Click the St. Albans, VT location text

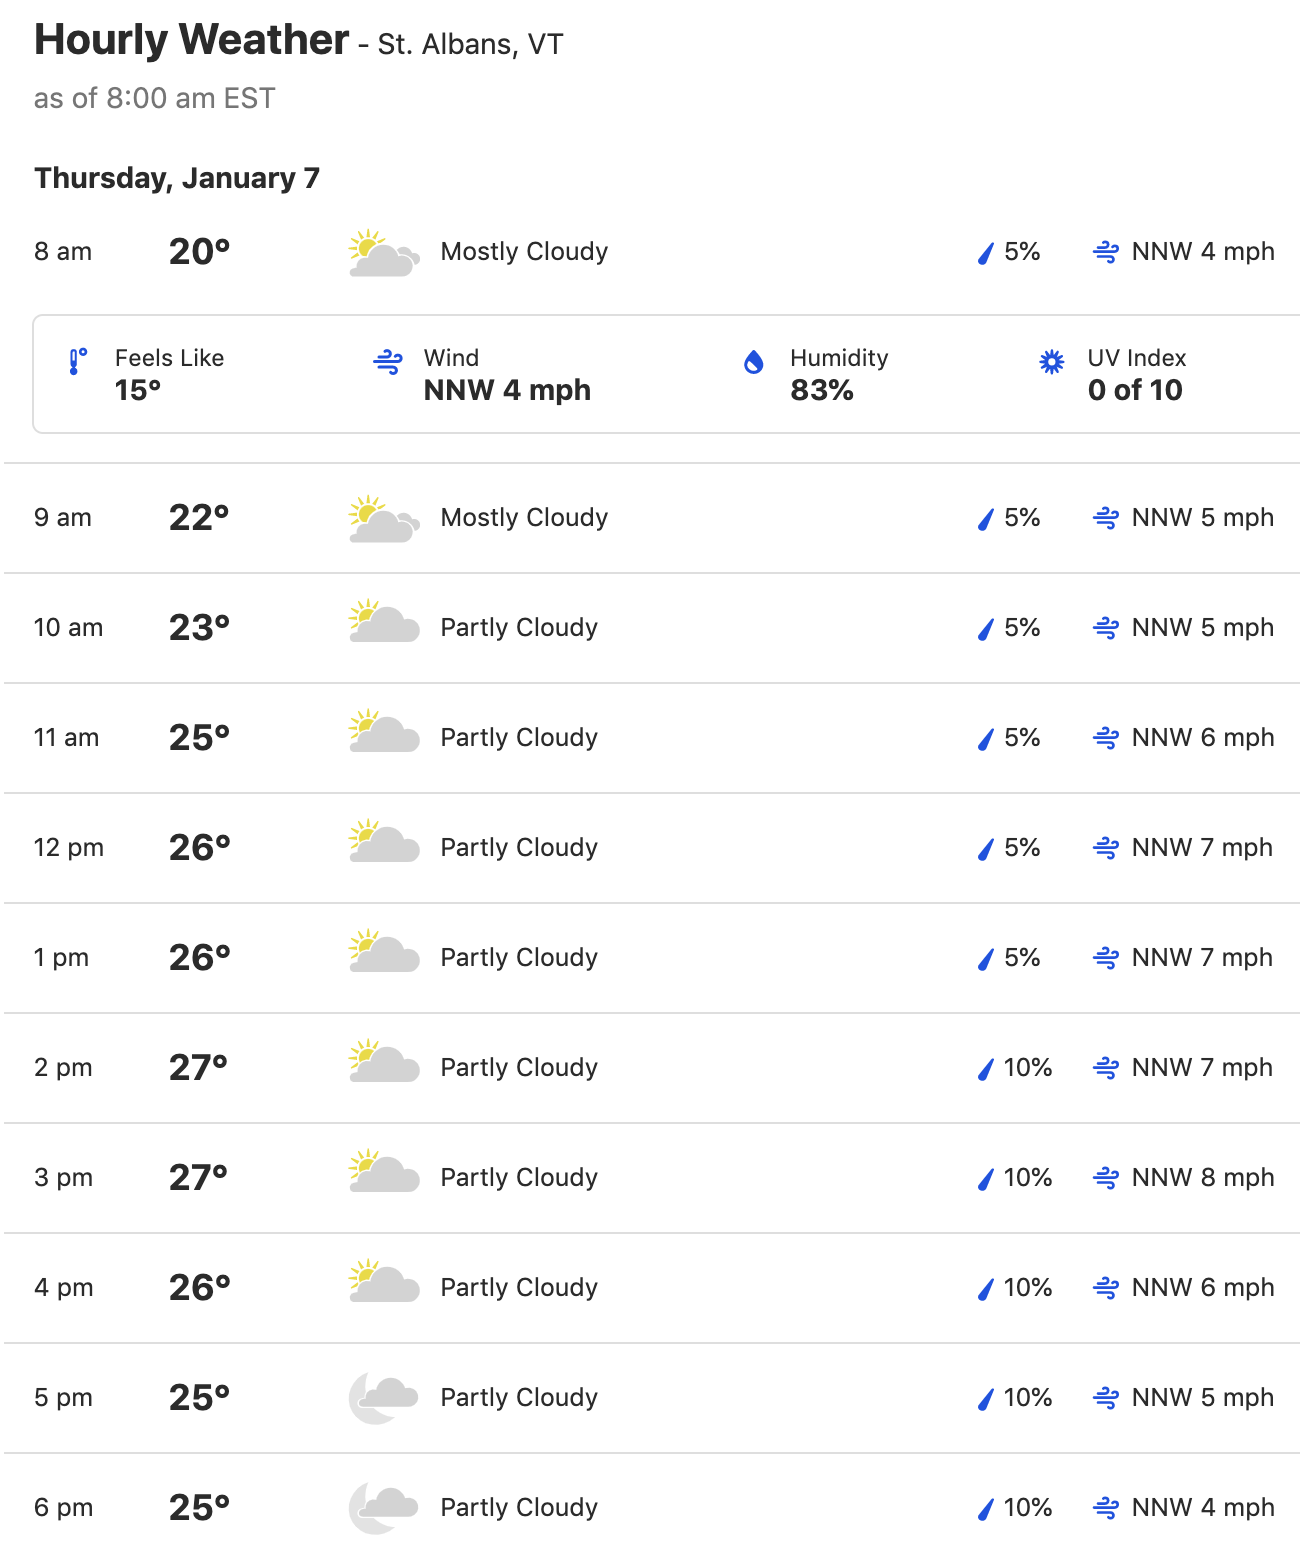[470, 45]
